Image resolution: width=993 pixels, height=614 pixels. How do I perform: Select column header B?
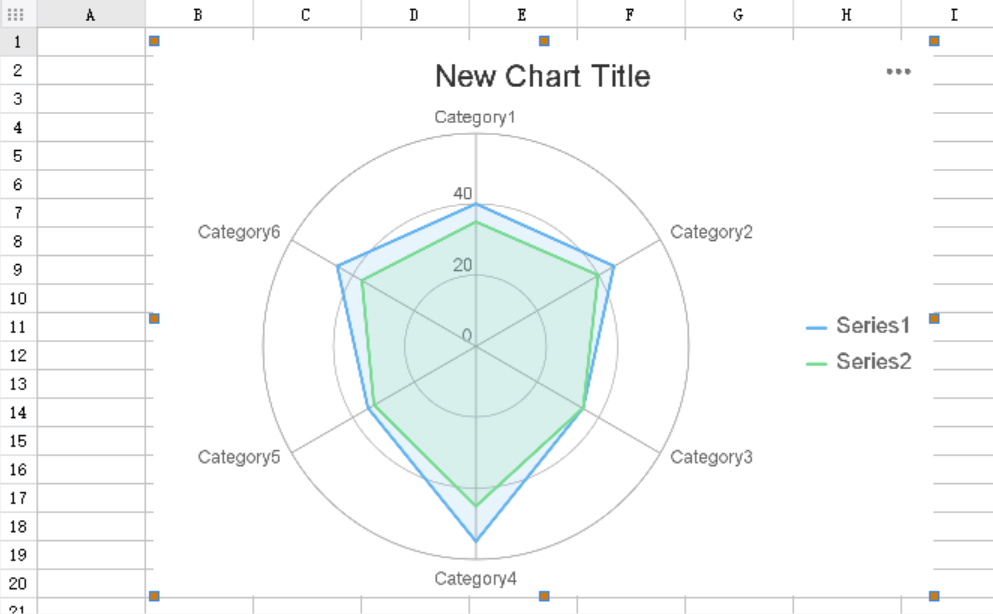point(197,14)
